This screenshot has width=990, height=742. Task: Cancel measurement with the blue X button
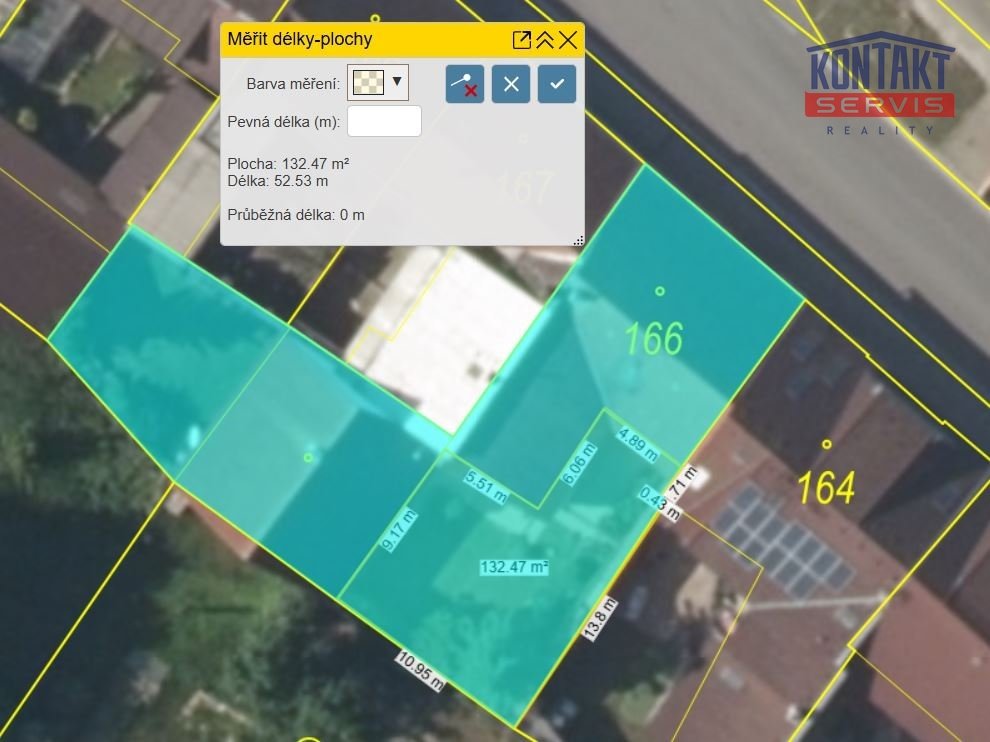[x=511, y=84]
